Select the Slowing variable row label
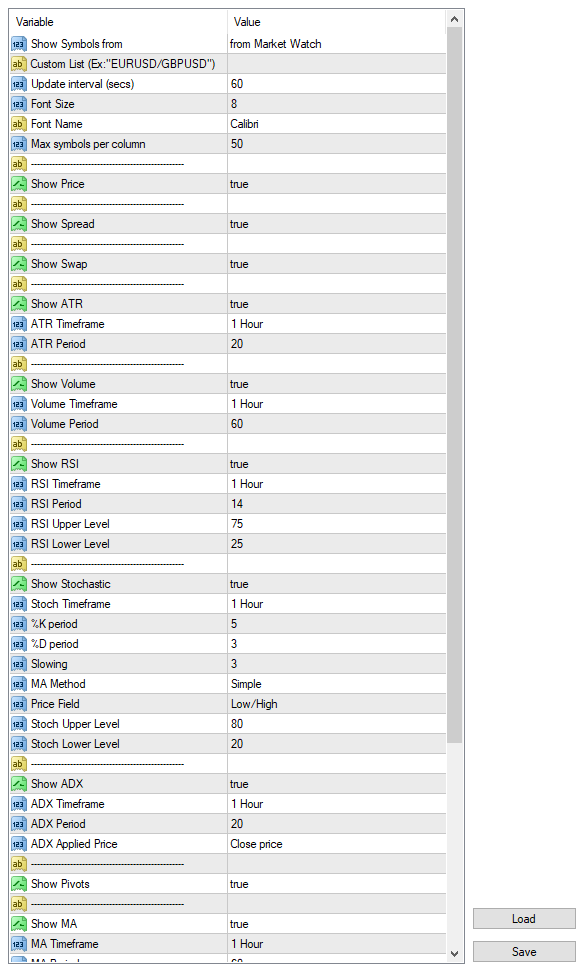Viewport: 585px width, 971px height. 50,664
